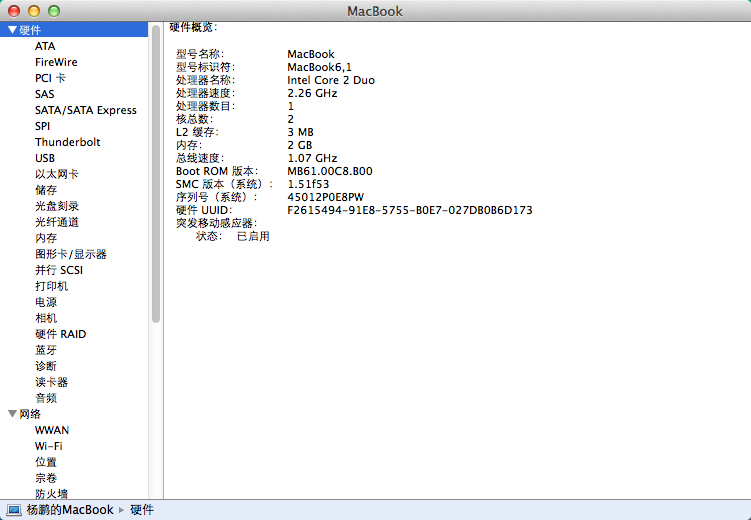Viewport: 751px width, 520px height.
Task: Click the 硬件概览 heading
Action: [x=193, y=27]
